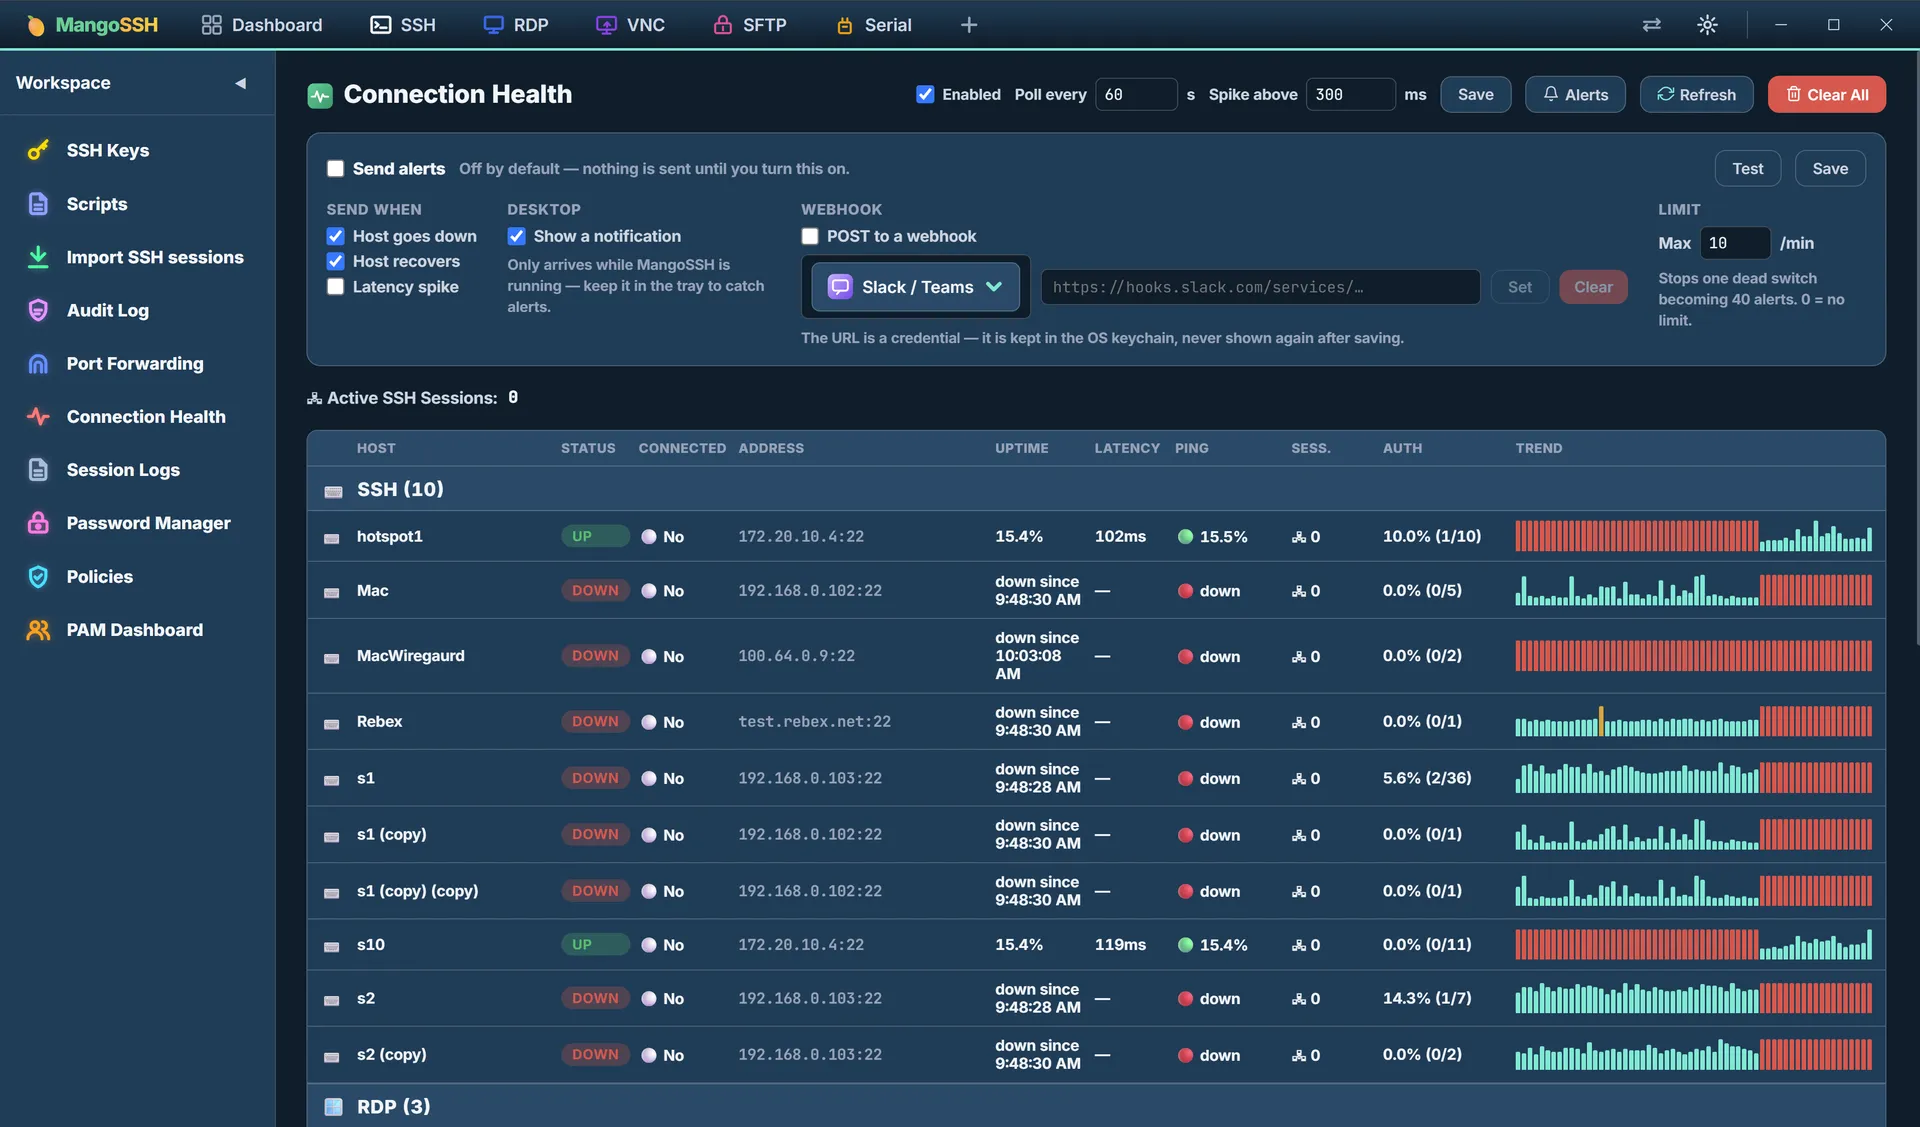The width and height of the screenshot is (1920, 1127).
Task: Click the Spike above ms field
Action: tap(1350, 94)
